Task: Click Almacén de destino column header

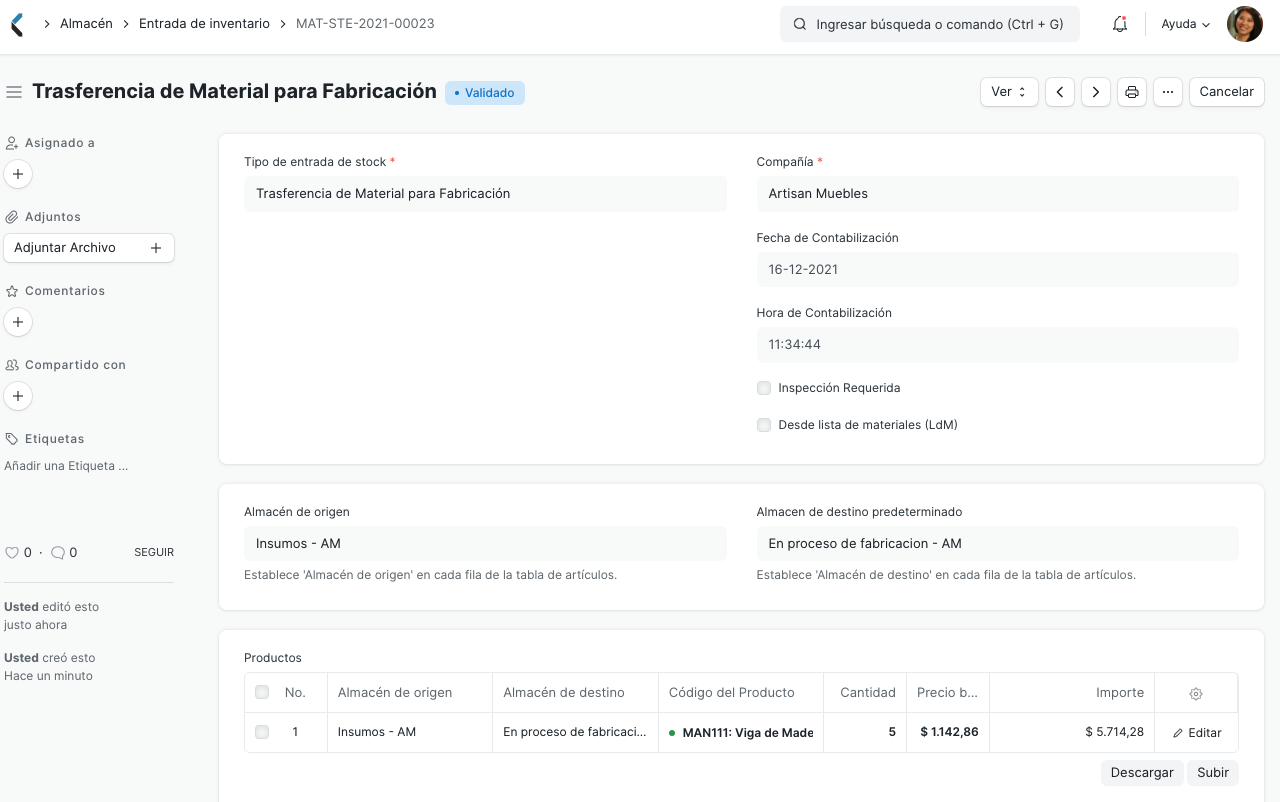Action: [x=575, y=692]
